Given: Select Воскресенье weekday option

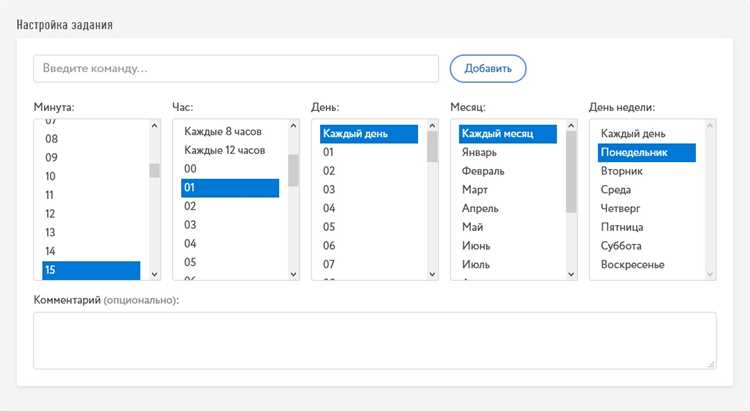Looking at the screenshot, I should click(x=647, y=264).
